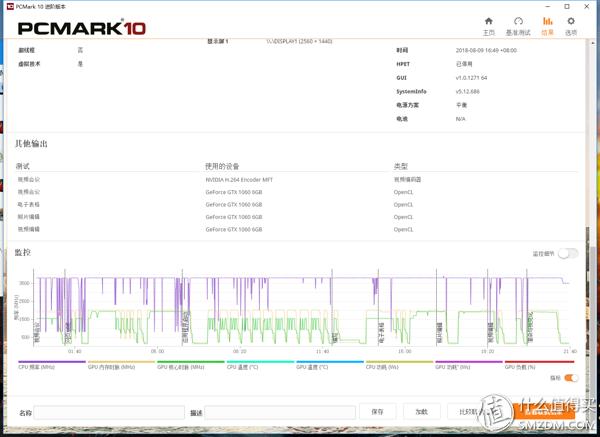Select the 照片编辑 test row
Viewport: 600px width, 437px height.
[29, 217]
